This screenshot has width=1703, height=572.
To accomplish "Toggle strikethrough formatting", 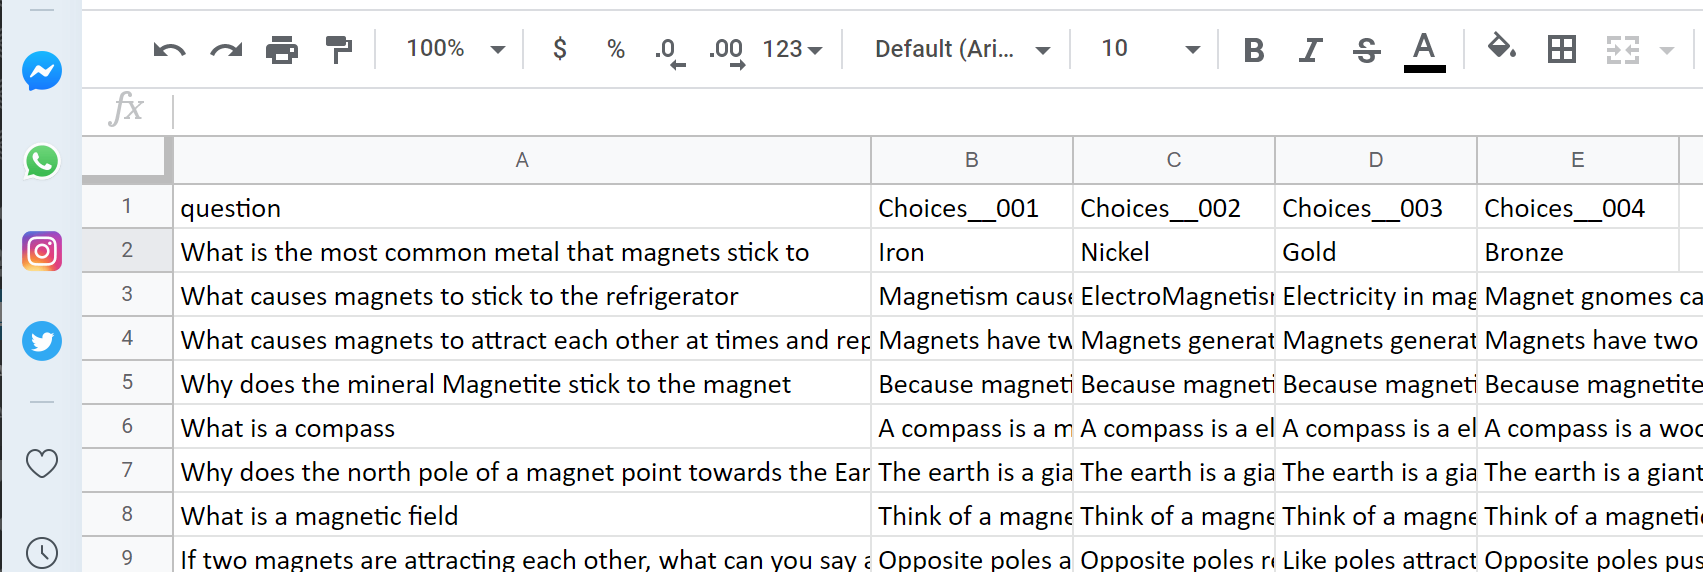I will (x=1366, y=50).
